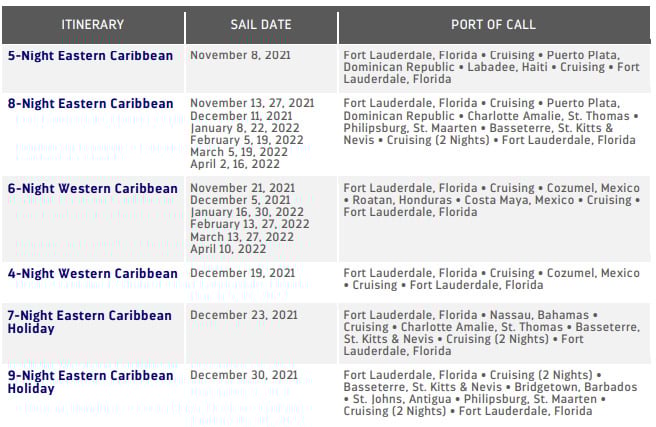Viewport: 656px width, 427px height.
Task: Click the November 13, 27, 2021 sail dates
Action: pos(252,103)
